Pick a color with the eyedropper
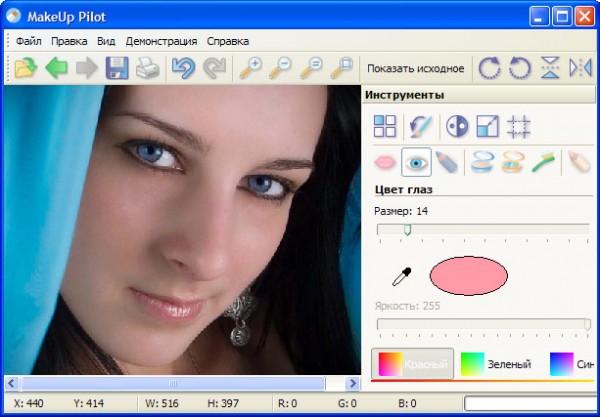Image resolution: width=600 pixels, height=417 pixels. pyautogui.click(x=402, y=277)
